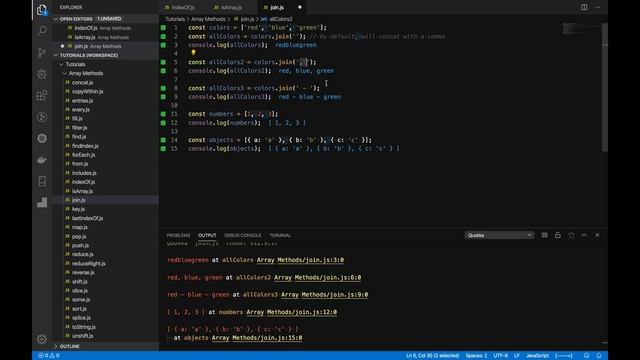
Task: Click the errors and warnings count in status bar
Action: (49, 356)
